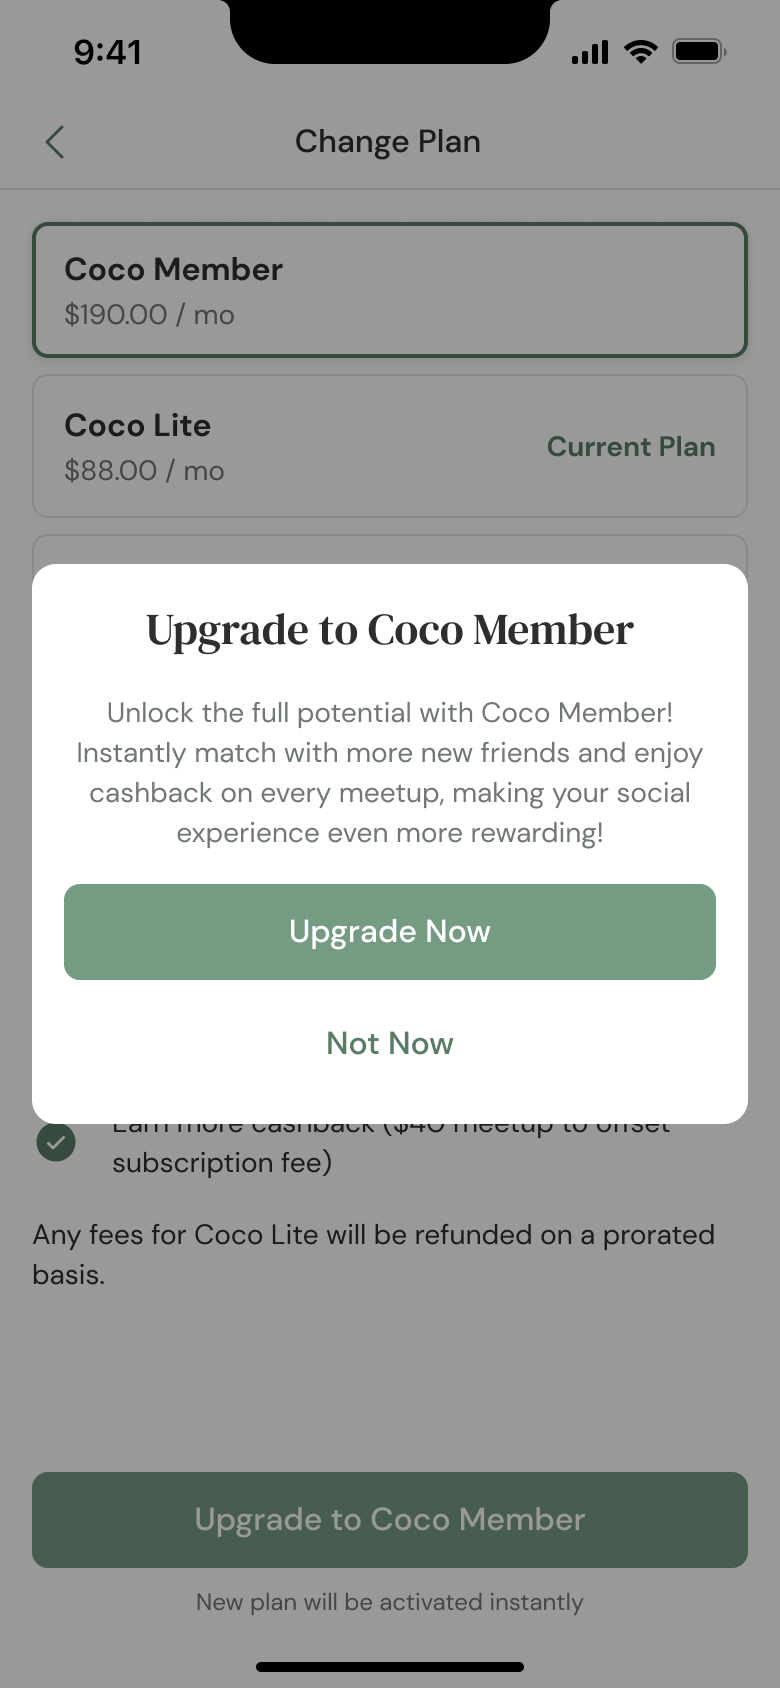
Task: Tap the back arrow icon
Action: point(55,142)
